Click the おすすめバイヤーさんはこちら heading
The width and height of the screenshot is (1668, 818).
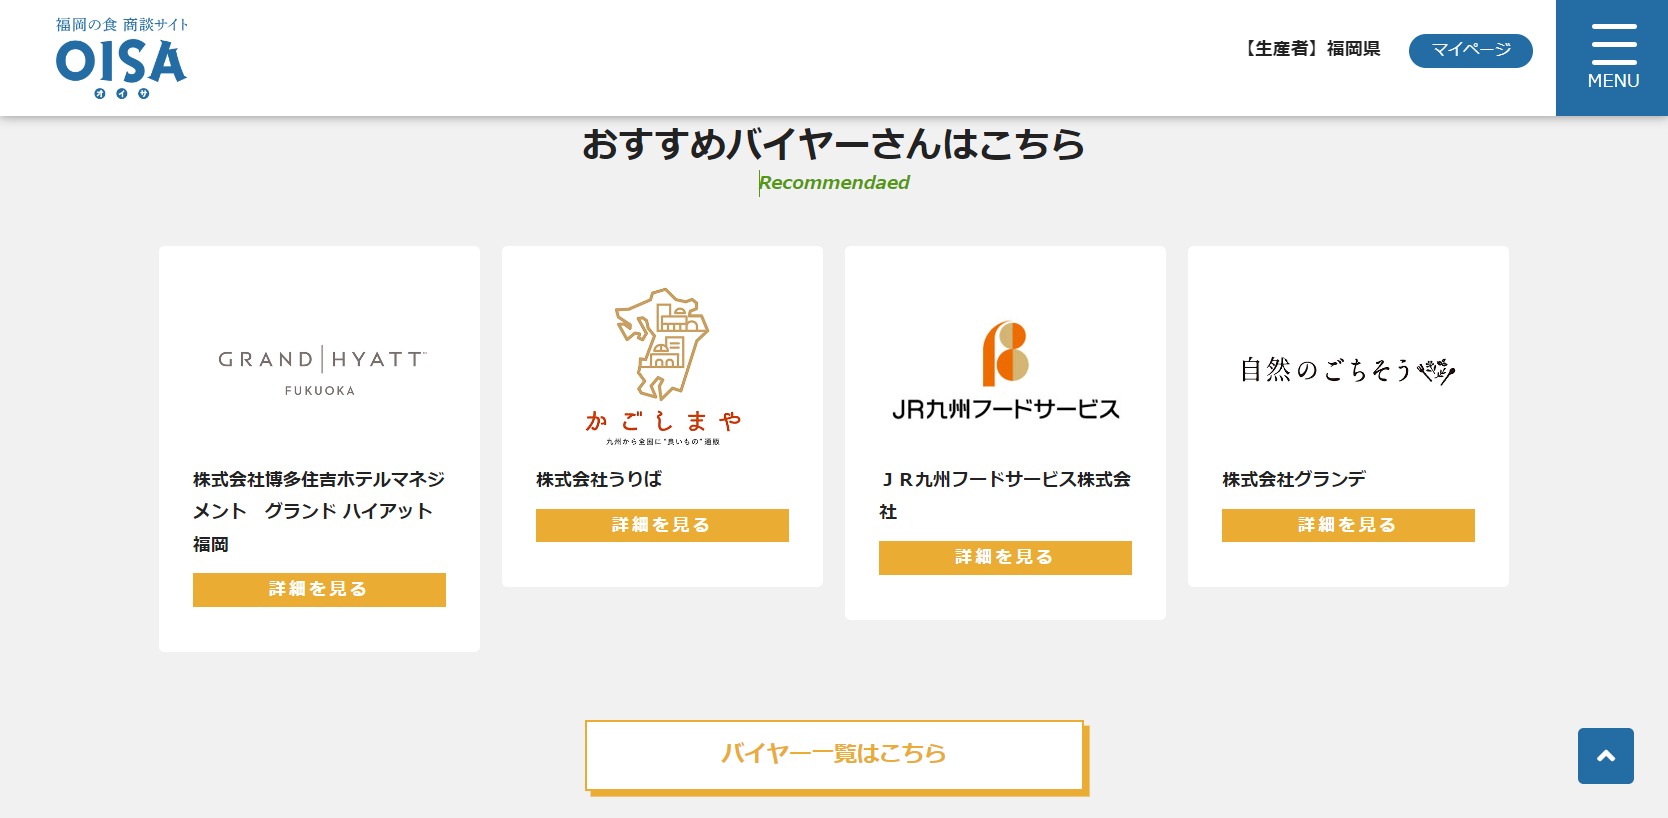[x=834, y=144]
